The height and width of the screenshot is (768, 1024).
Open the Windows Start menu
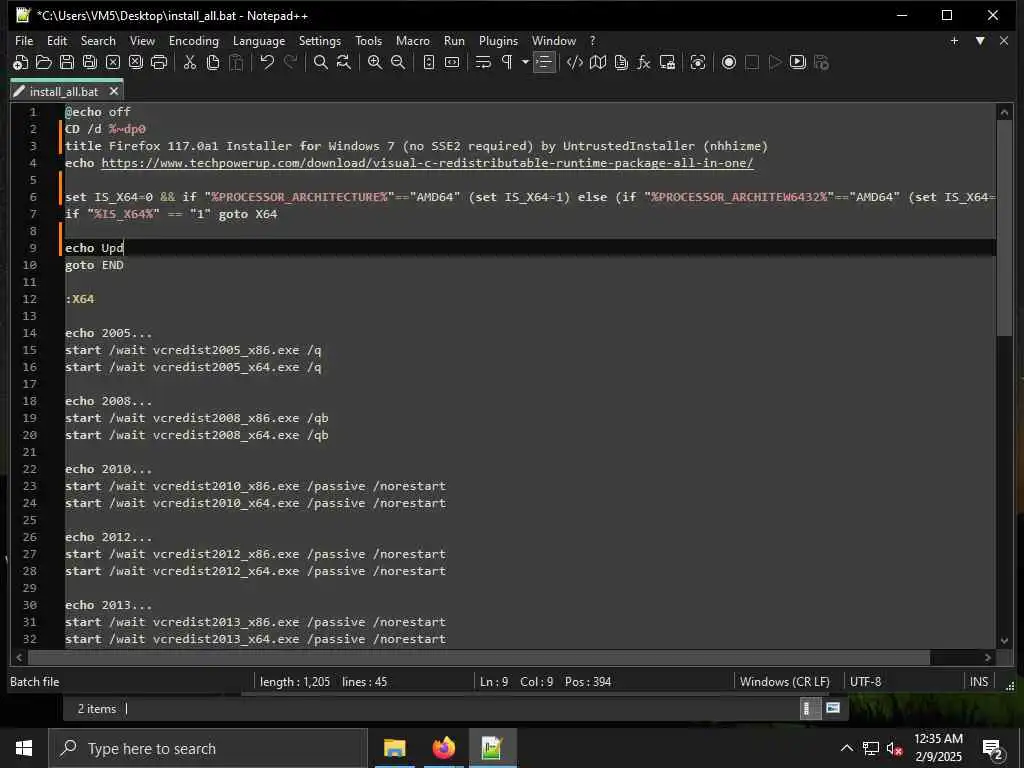(x=24, y=748)
